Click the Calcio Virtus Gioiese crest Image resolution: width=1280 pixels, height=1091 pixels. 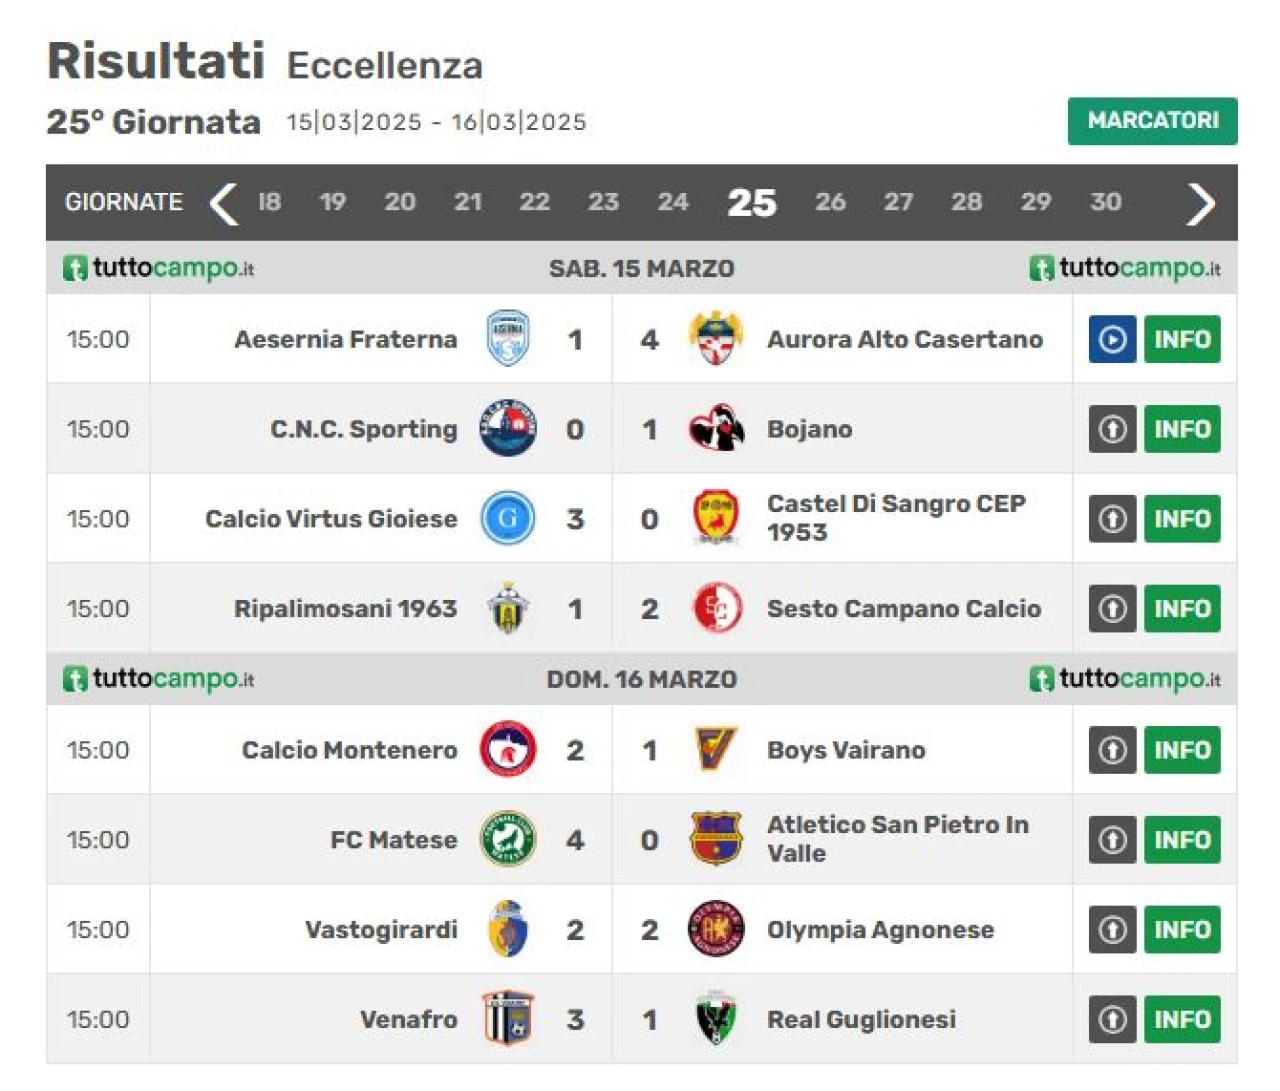click(508, 518)
